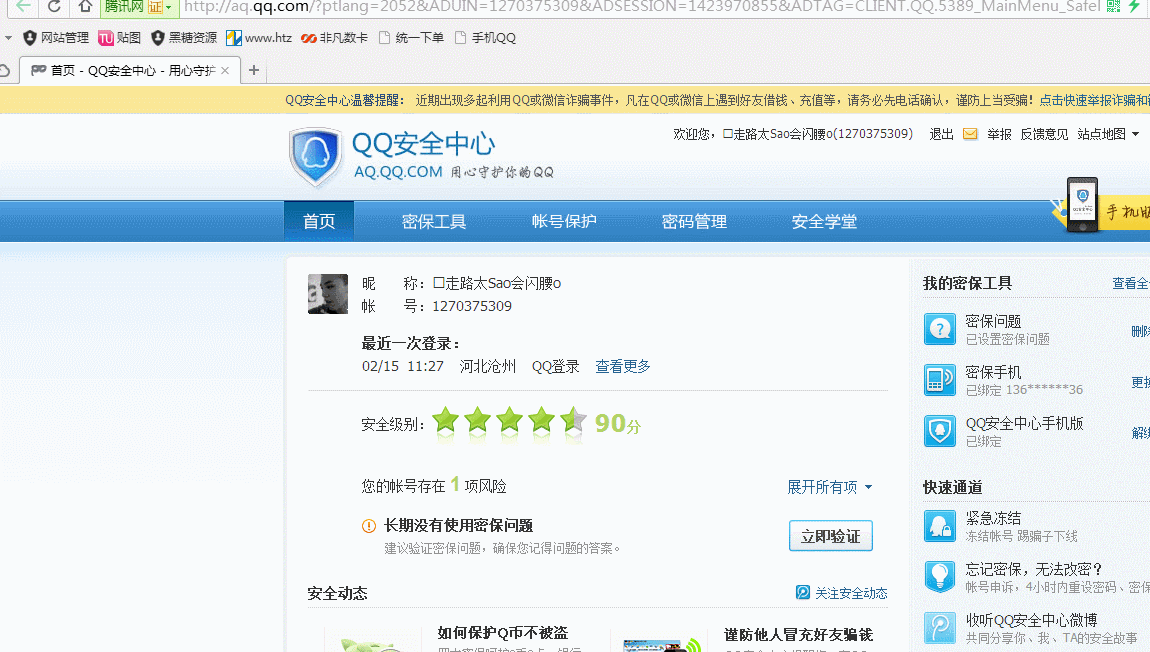Image resolution: width=1150 pixels, height=652 pixels.
Task: Open the 非凡数卡 bookmark
Action: click(x=334, y=37)
